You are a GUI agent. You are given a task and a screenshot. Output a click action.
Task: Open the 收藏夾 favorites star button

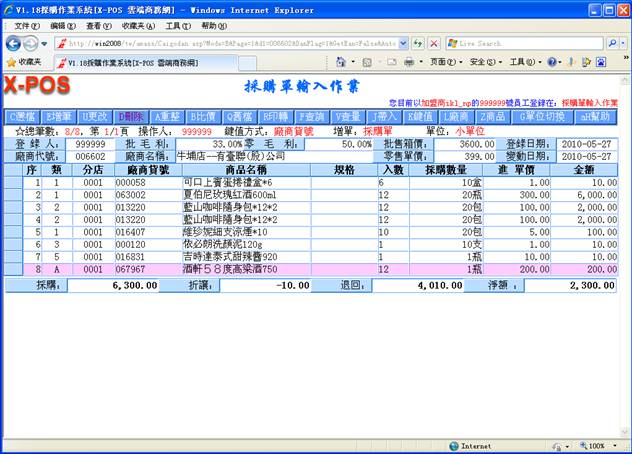(x=23, y=62)
